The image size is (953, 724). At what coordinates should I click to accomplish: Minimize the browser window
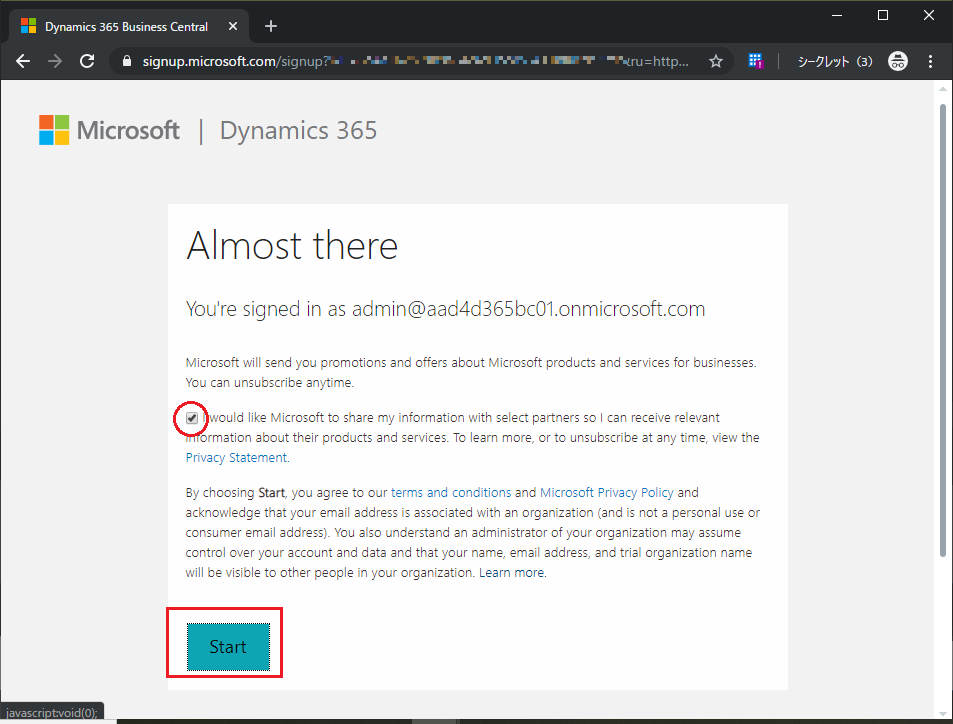[837, 16]
